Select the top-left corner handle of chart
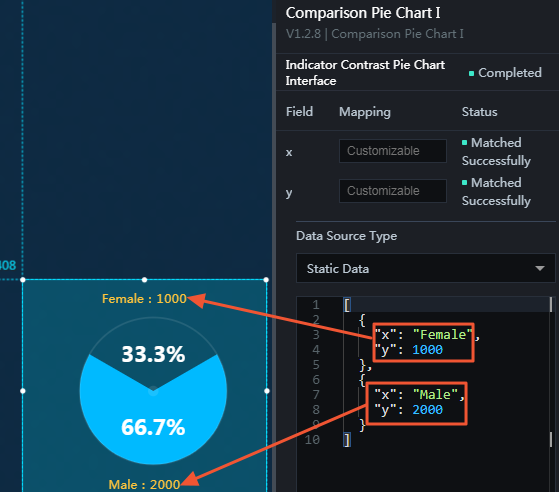This screenshot has height=492, width=559. tap(23, 280)
